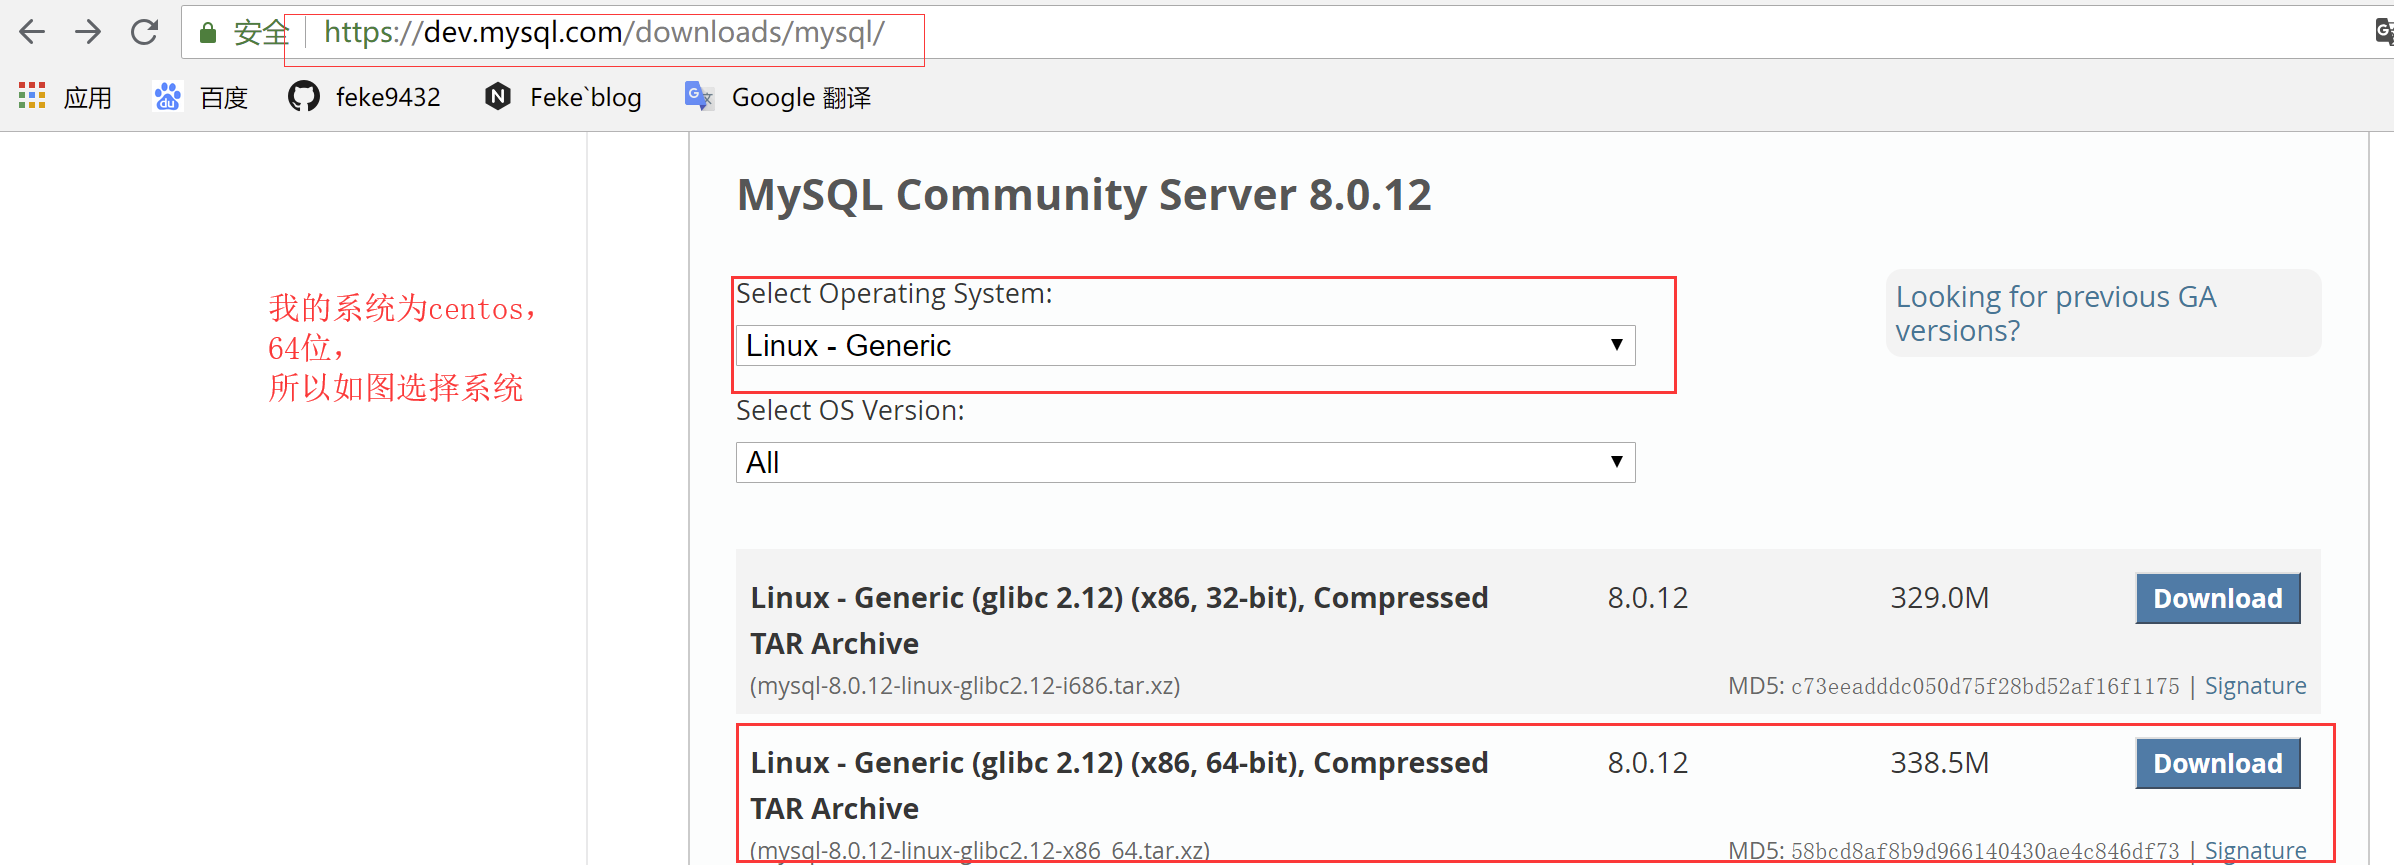Image resolution: width=2394 pixels, height=865 pixels.
Task: Click the browser back arrow
Action: pyautogui.click(x=32, y=32)
